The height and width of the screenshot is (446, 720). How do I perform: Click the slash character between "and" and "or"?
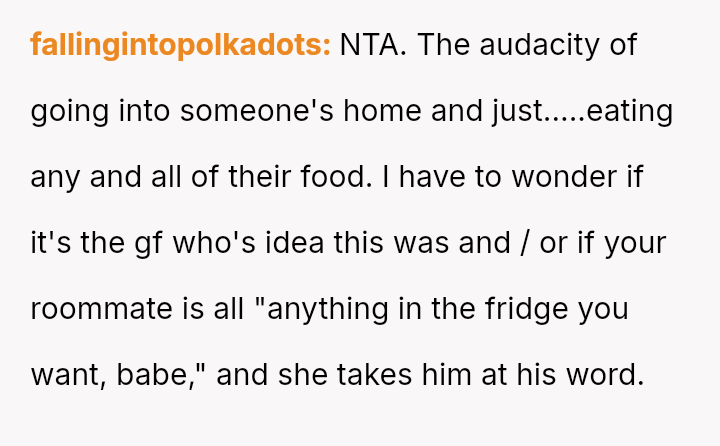pos(520,244)
